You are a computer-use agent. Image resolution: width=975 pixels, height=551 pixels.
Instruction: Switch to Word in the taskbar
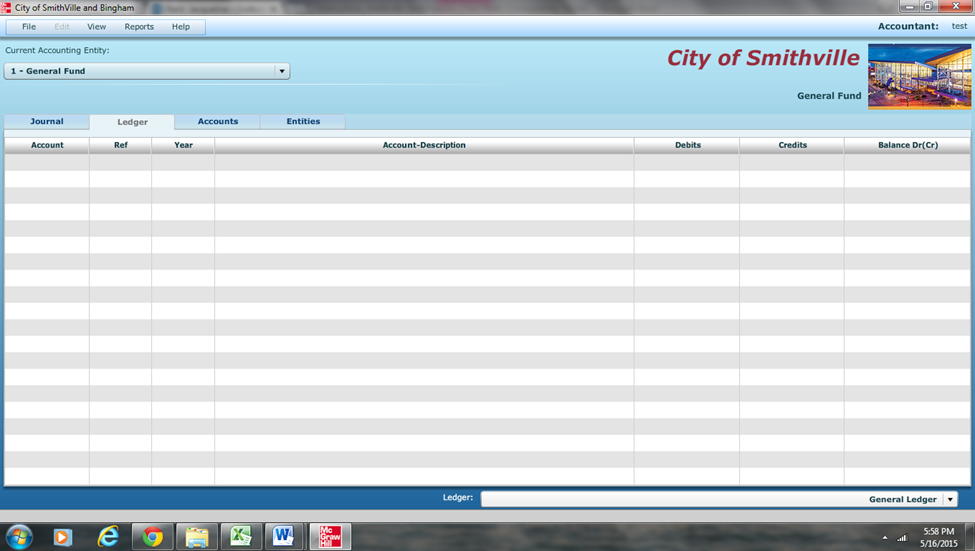tap(284, 536)
